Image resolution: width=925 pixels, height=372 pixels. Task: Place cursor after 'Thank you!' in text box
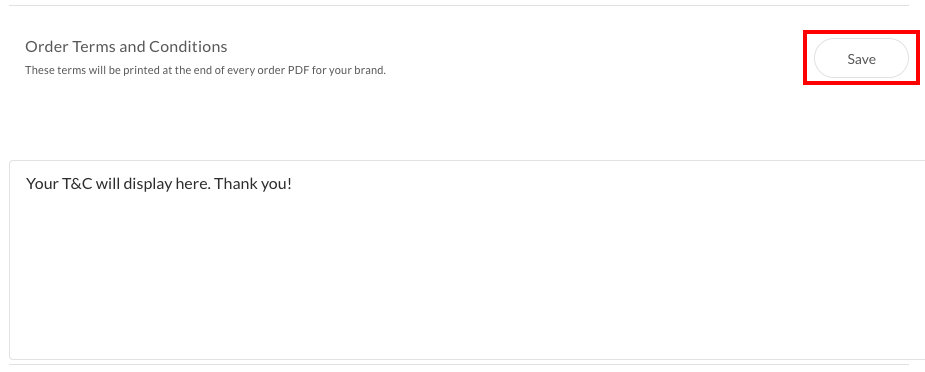coord(293,184)
